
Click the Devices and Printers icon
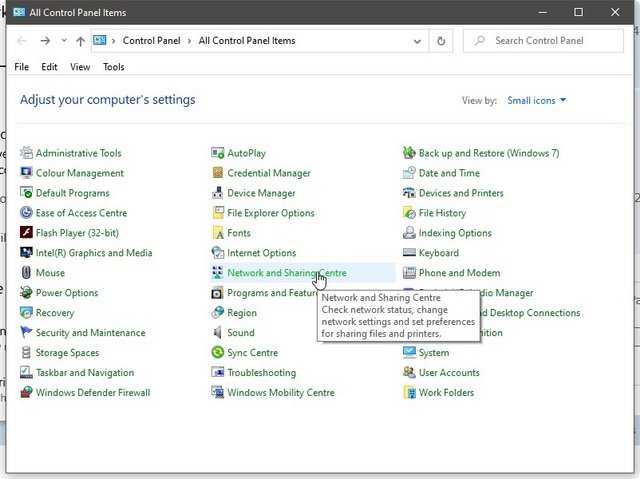pos(409,193)
